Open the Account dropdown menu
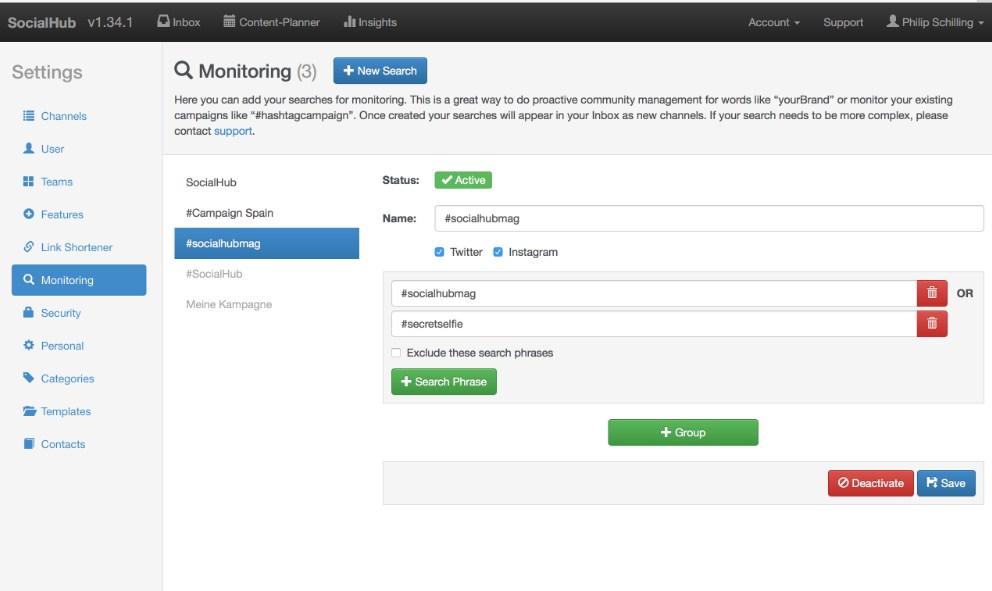Image resolution: width=992 pixels, height=591 pixels. [x=774, y=22]
